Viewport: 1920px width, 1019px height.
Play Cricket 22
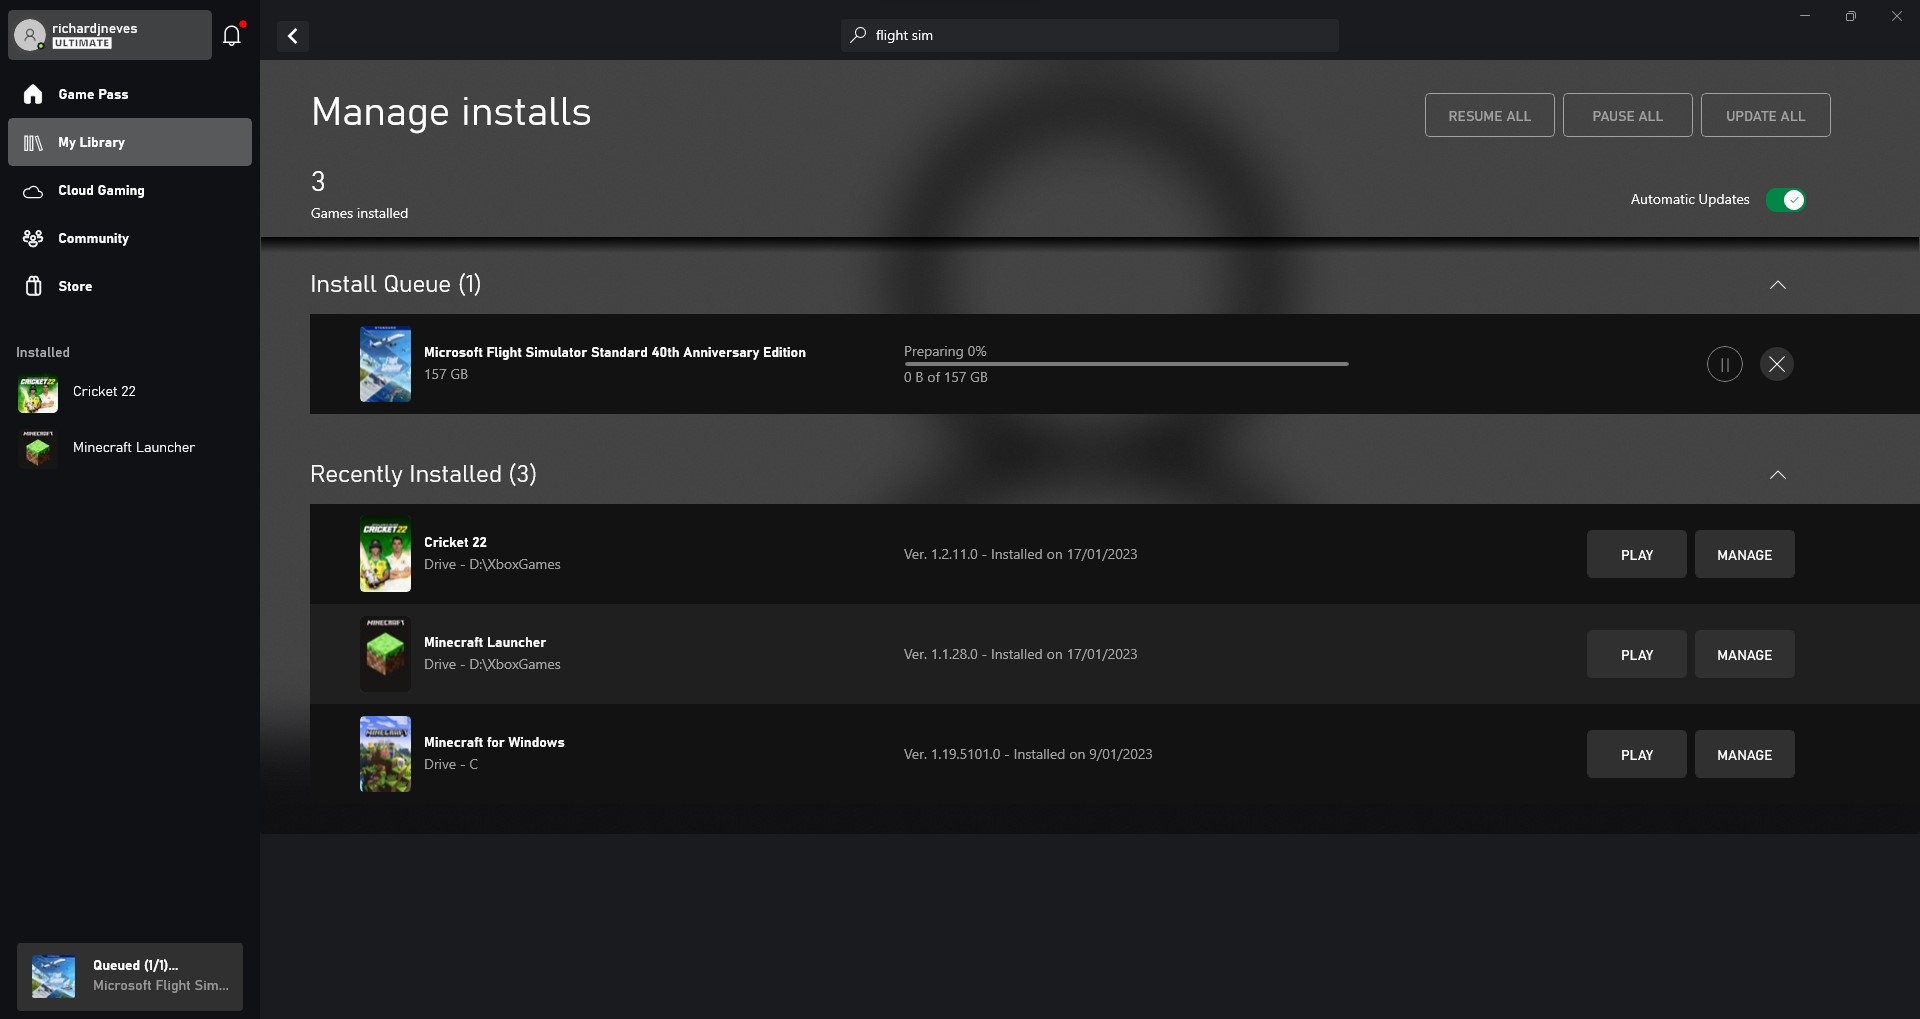(1636, 554)
